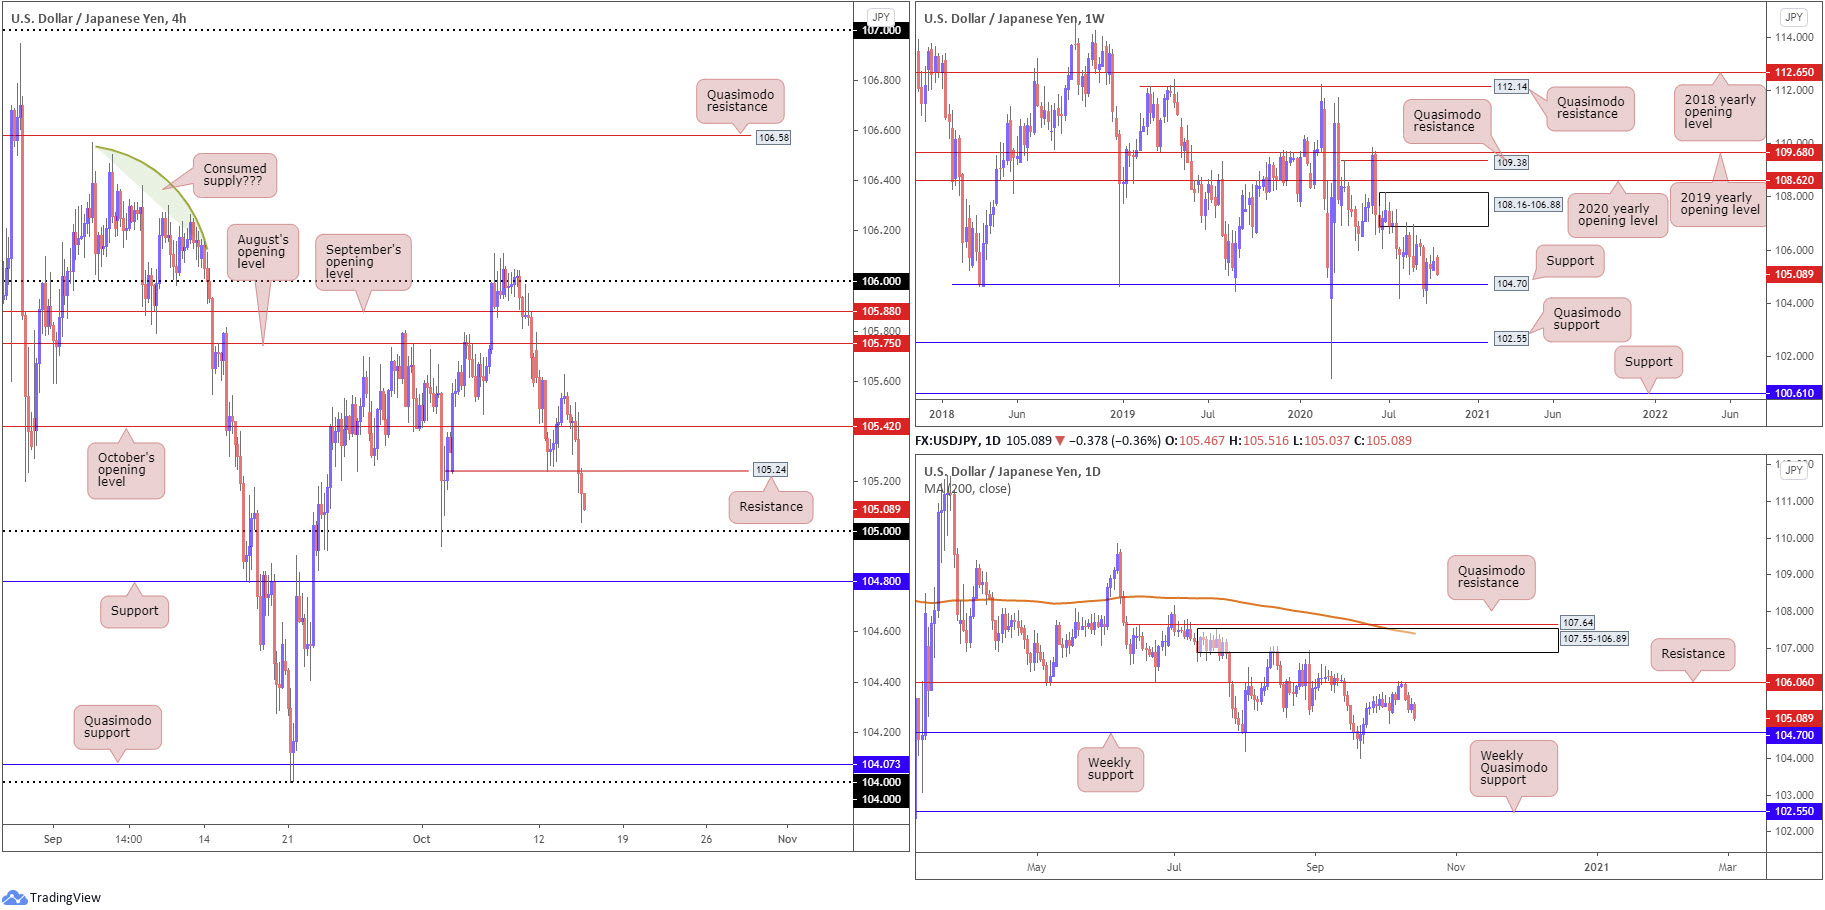Screen dimensions: 1825x910
Task: Click the 105.24 resistance price label
Action: (x=770, y=469)
